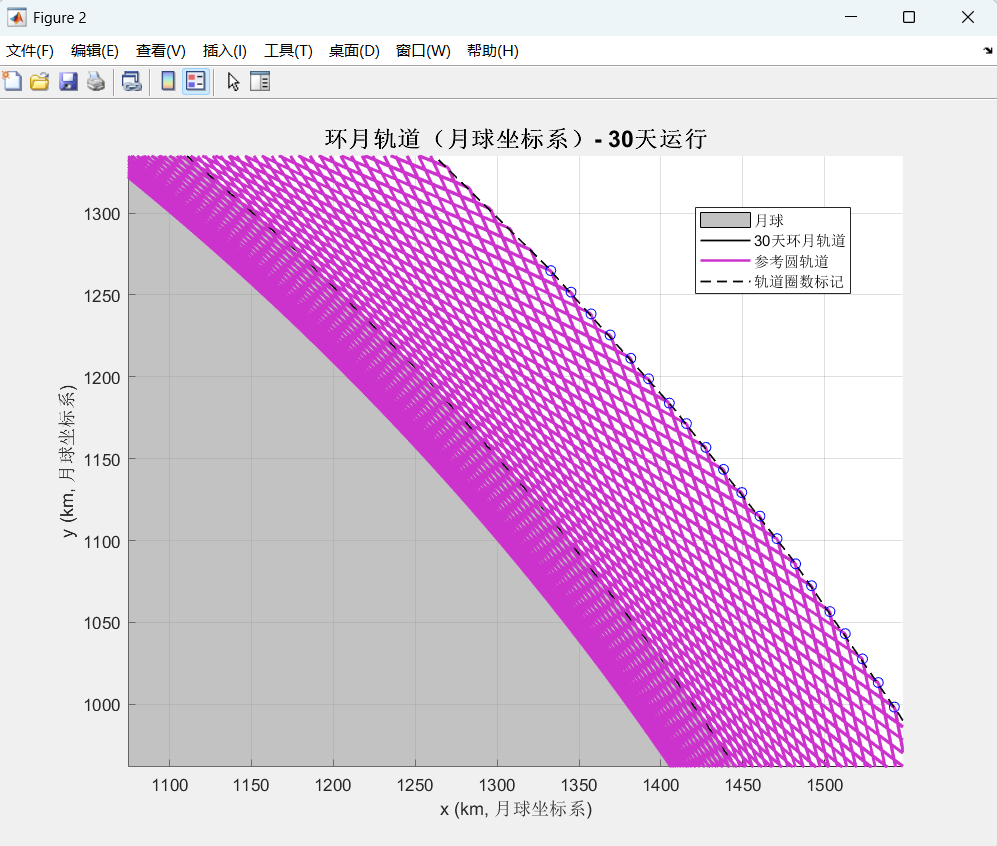The image size is (997, 846).
Task: Select the 轨道圈数标记 legend entry text
Action: pos(799,282)
